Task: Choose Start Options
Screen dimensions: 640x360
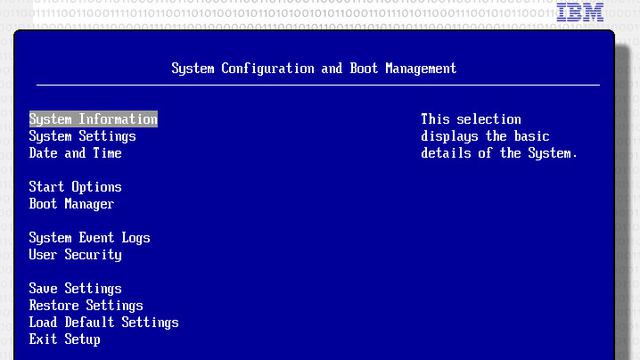Action: (x=76, y=187)
